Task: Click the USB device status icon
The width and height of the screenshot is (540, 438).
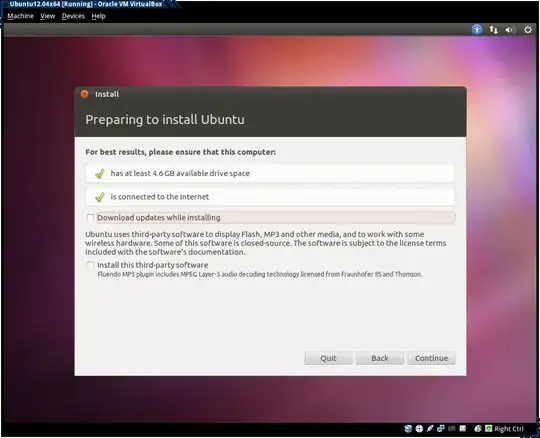Action: (x=430, y=429)
